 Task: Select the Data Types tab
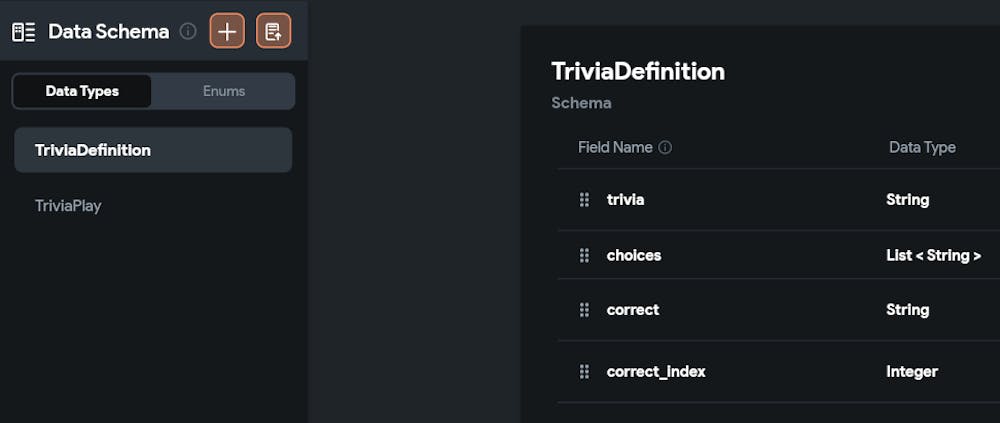pos(82,91)
